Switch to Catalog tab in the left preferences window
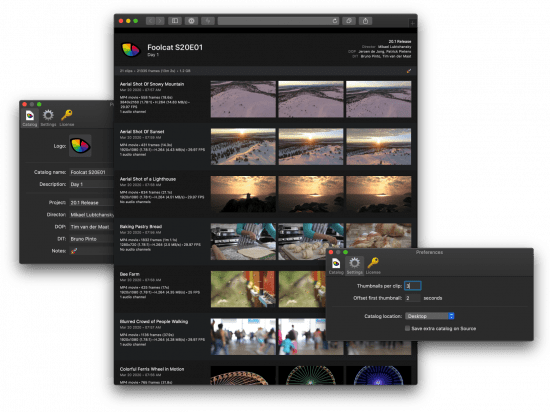 [x=30, y=118]
